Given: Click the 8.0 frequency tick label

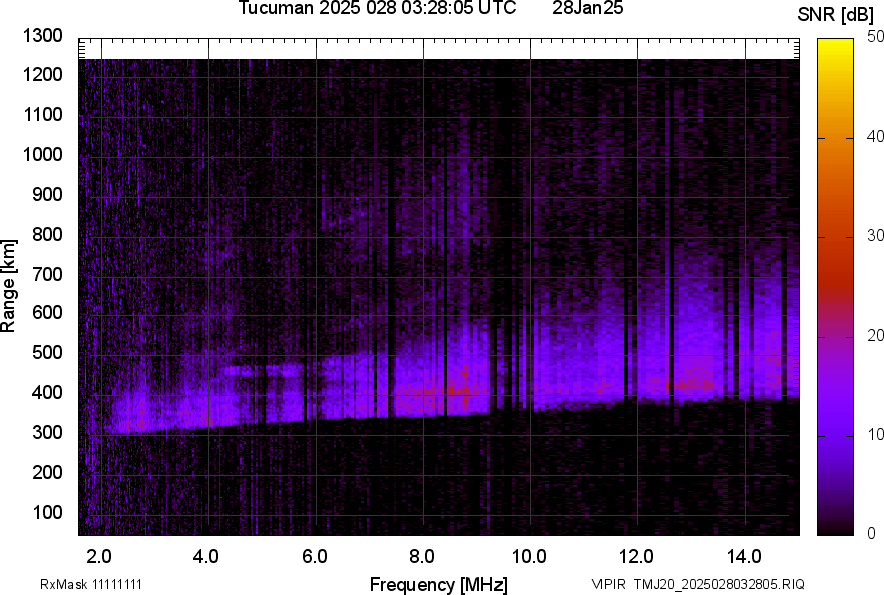Looking at the screenshot, I should click(421, 555).
